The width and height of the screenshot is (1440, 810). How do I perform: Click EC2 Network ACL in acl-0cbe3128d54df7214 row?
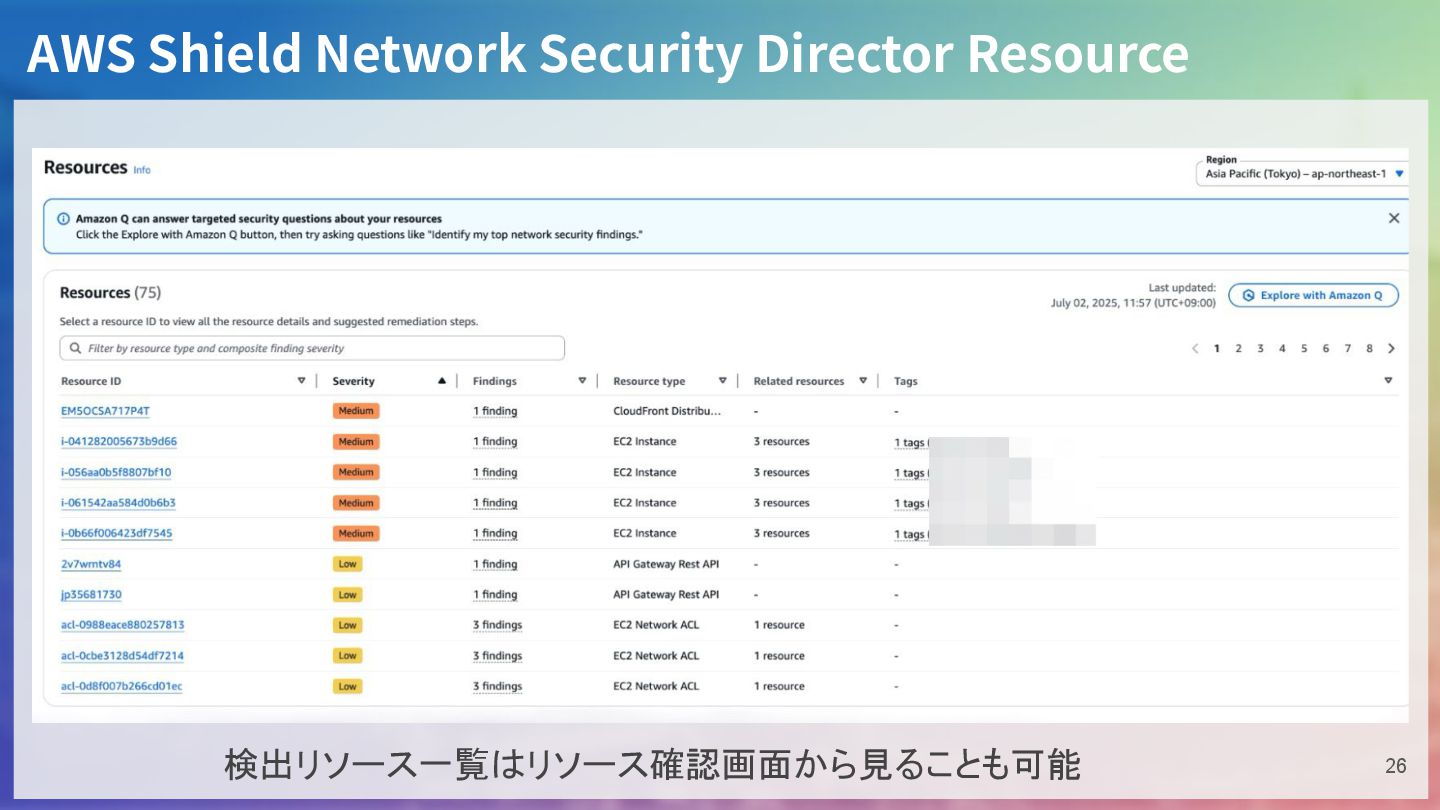656,656
